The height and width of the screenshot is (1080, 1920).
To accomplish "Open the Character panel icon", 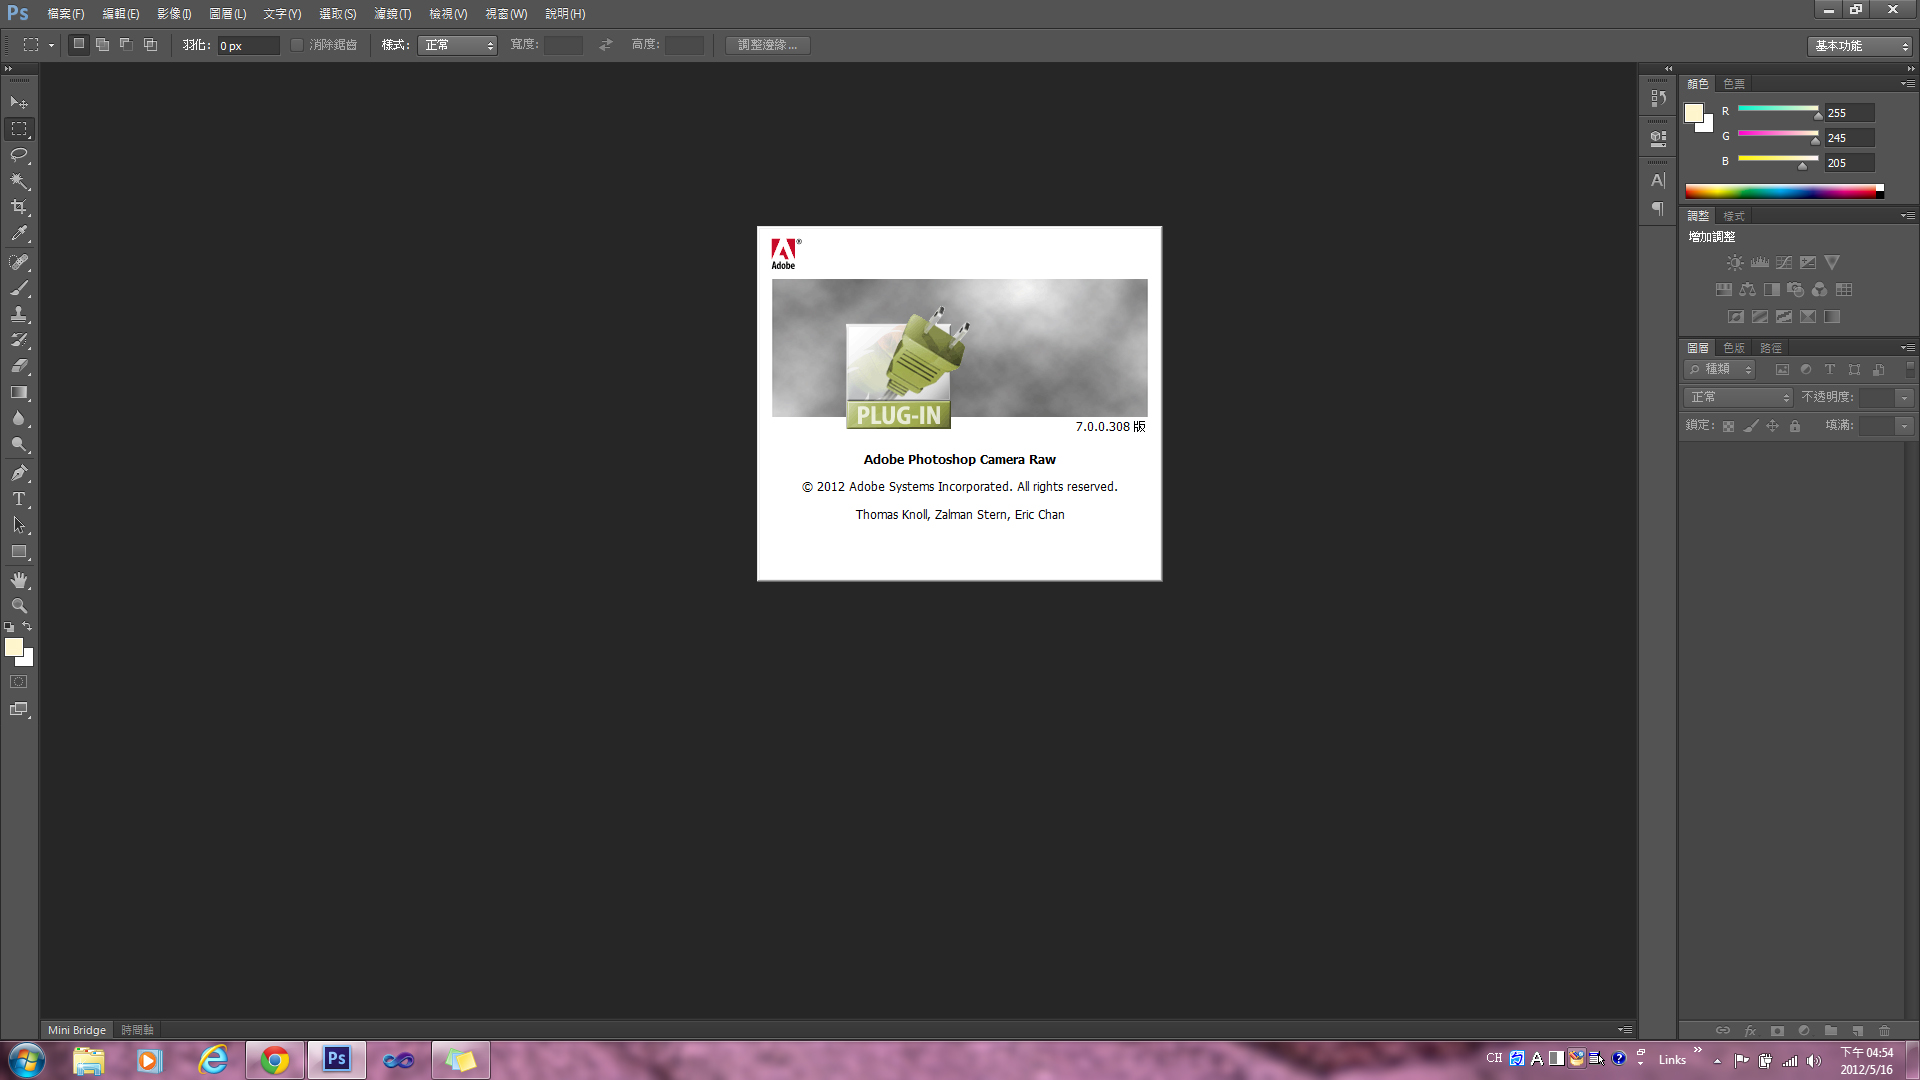I will pos(1658,181).
